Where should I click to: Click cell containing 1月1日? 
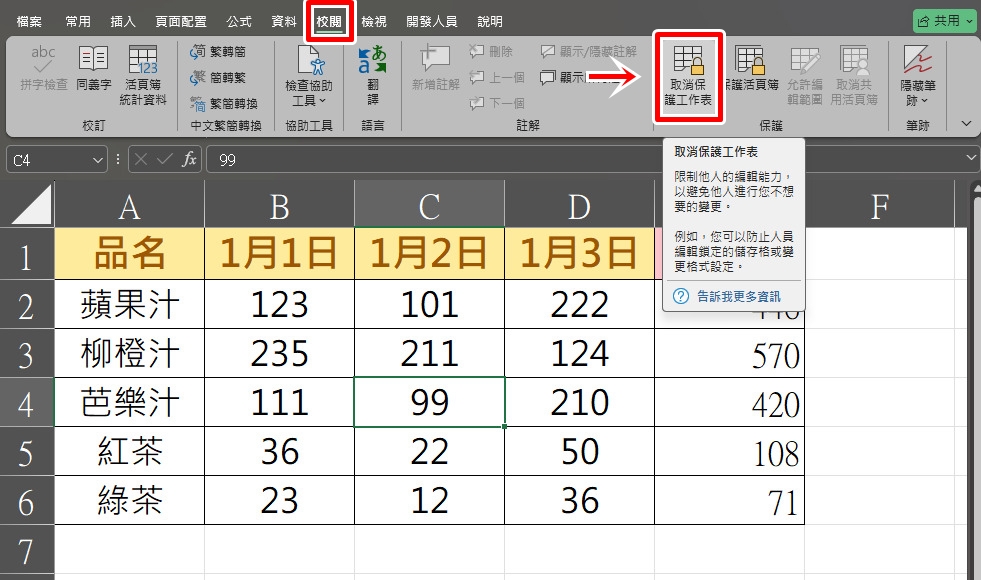[280, 253]
